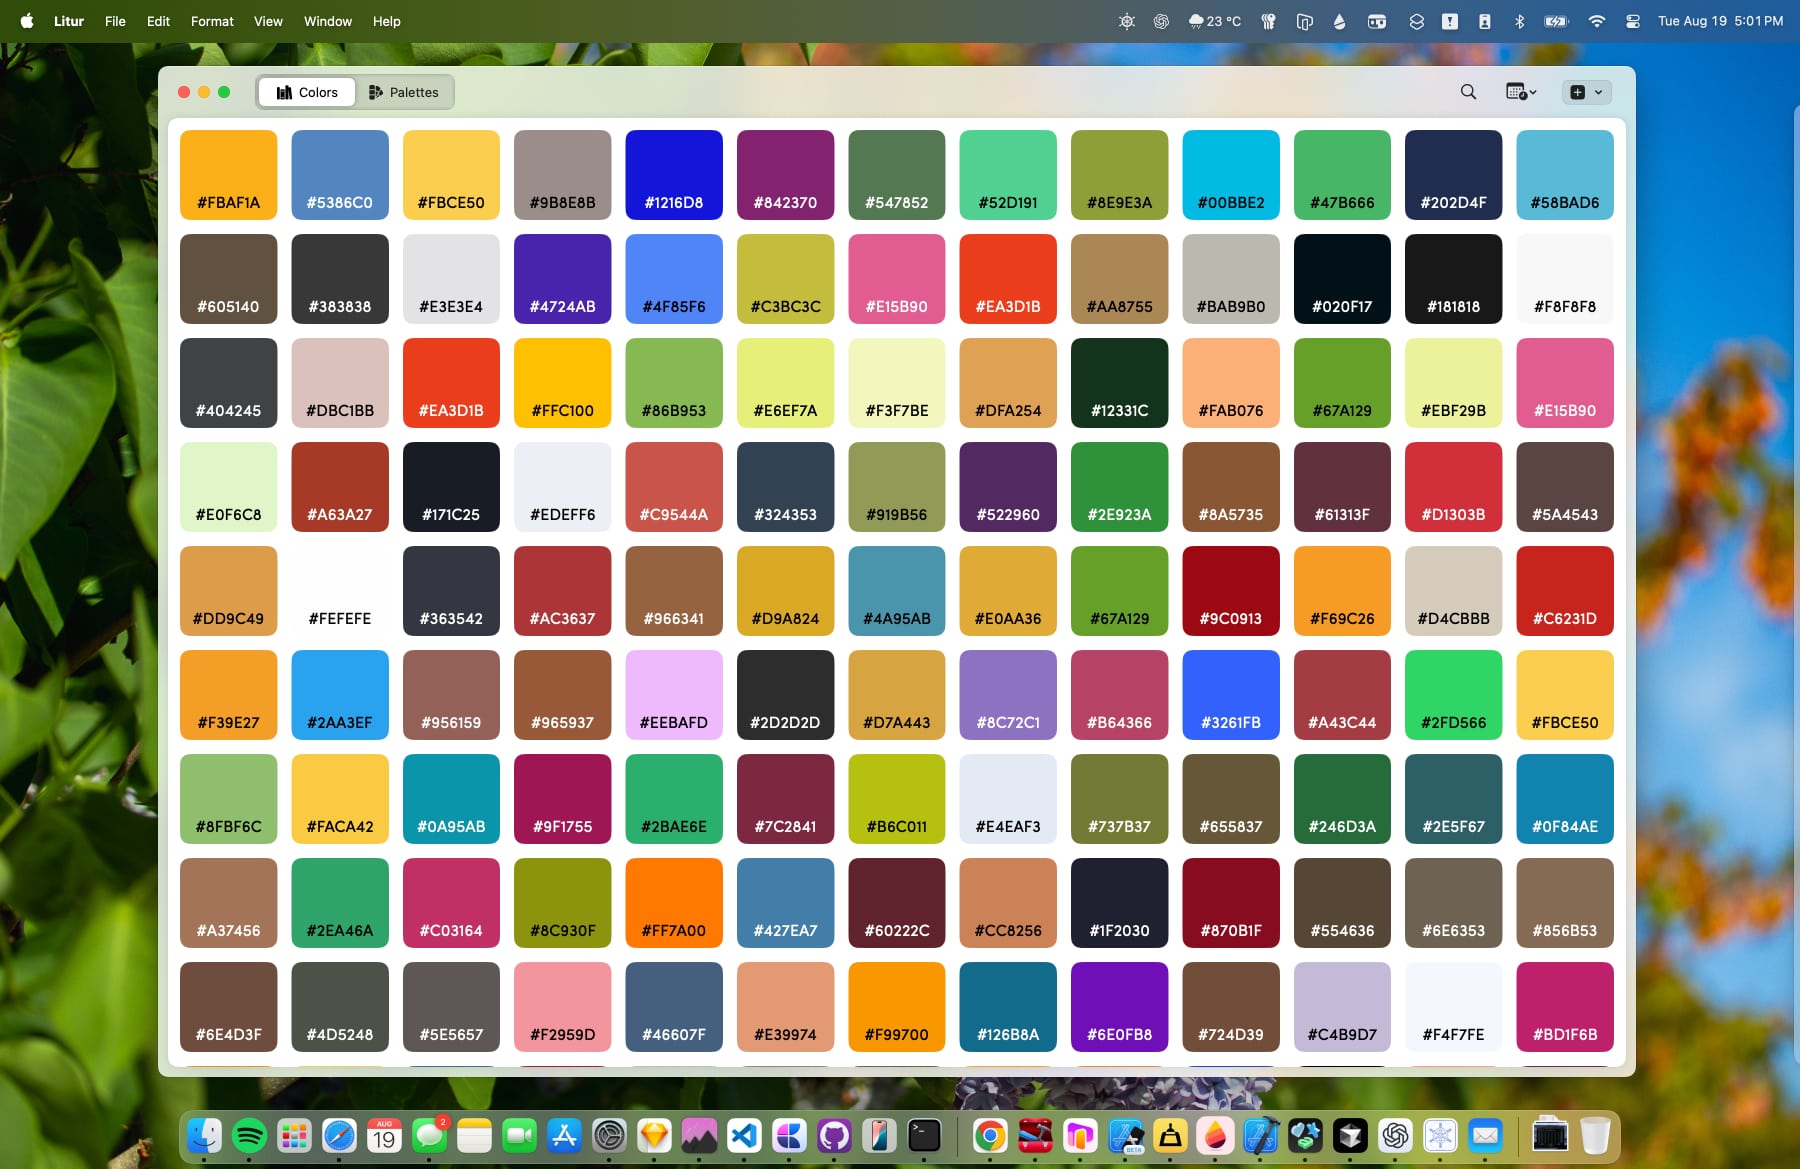Viewport: 1800px width, 1169px height.
Task: Select the #EEBAFD lavender swatch
Action: 674,695
